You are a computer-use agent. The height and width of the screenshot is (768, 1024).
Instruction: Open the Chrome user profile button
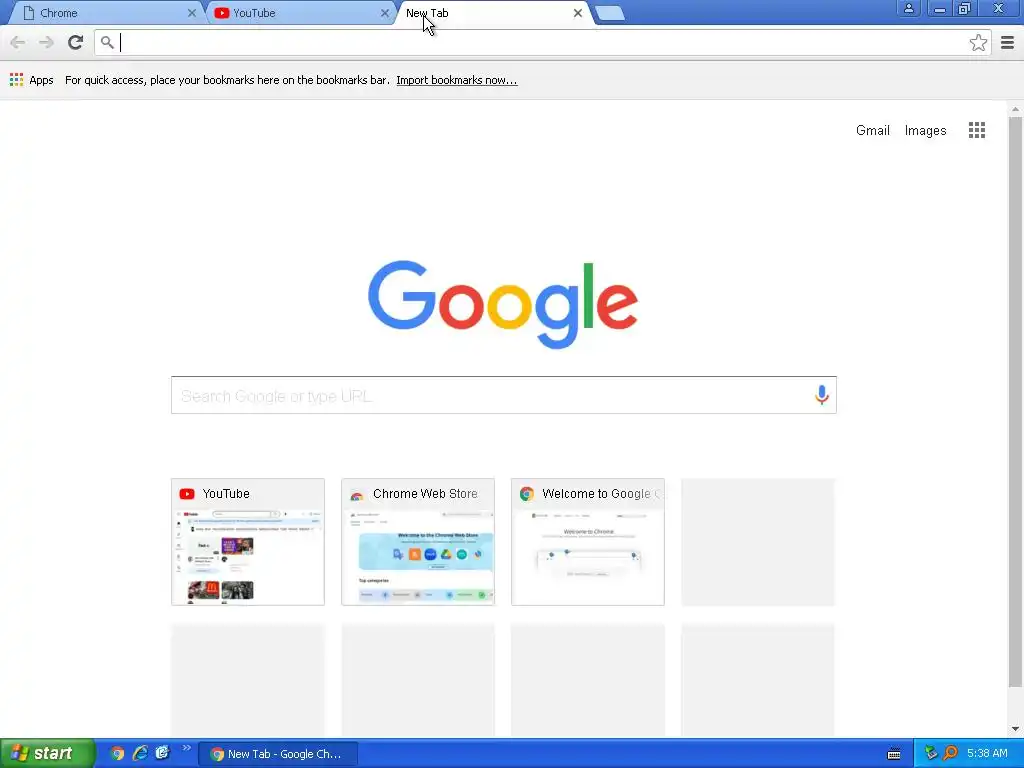[x=908, y=8]
